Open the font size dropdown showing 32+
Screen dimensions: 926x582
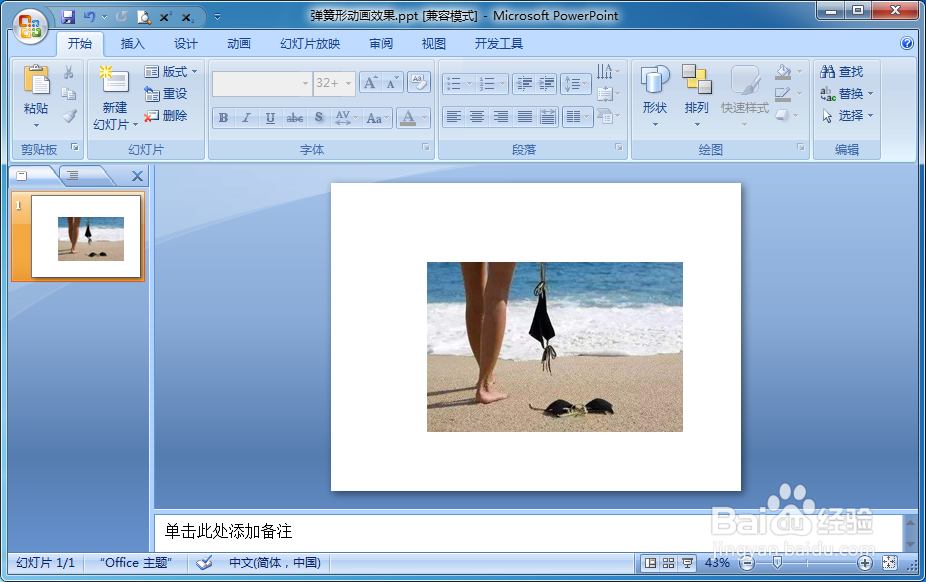(x=348, y=83)
